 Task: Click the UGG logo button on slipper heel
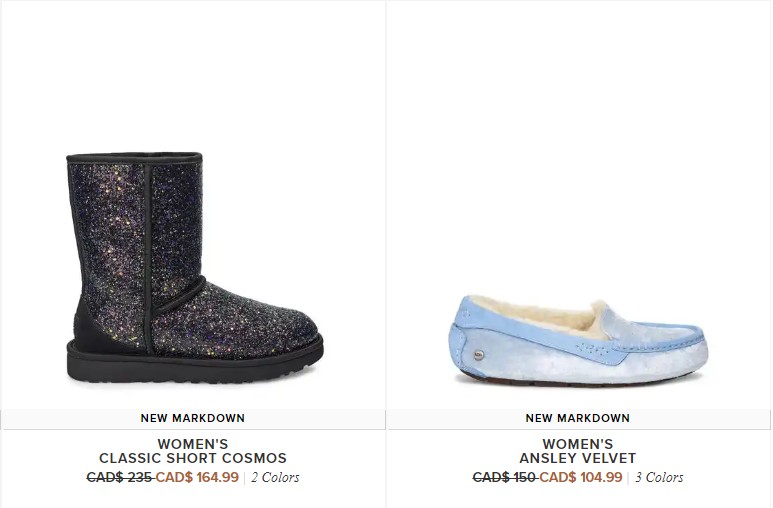479,354
